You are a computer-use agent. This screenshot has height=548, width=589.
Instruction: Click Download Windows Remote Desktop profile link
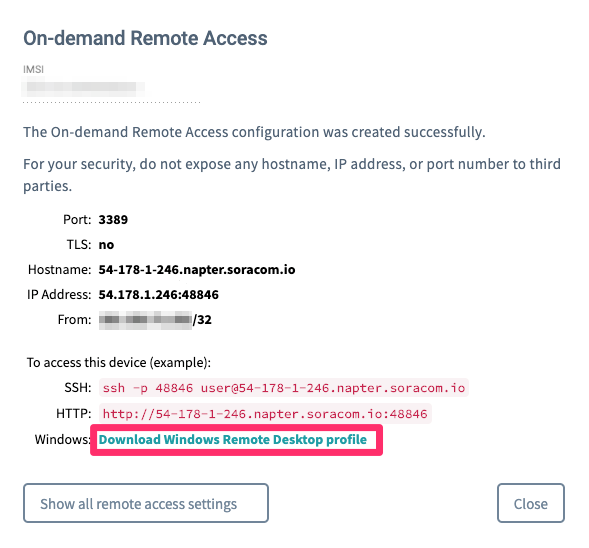click(233, 439)
